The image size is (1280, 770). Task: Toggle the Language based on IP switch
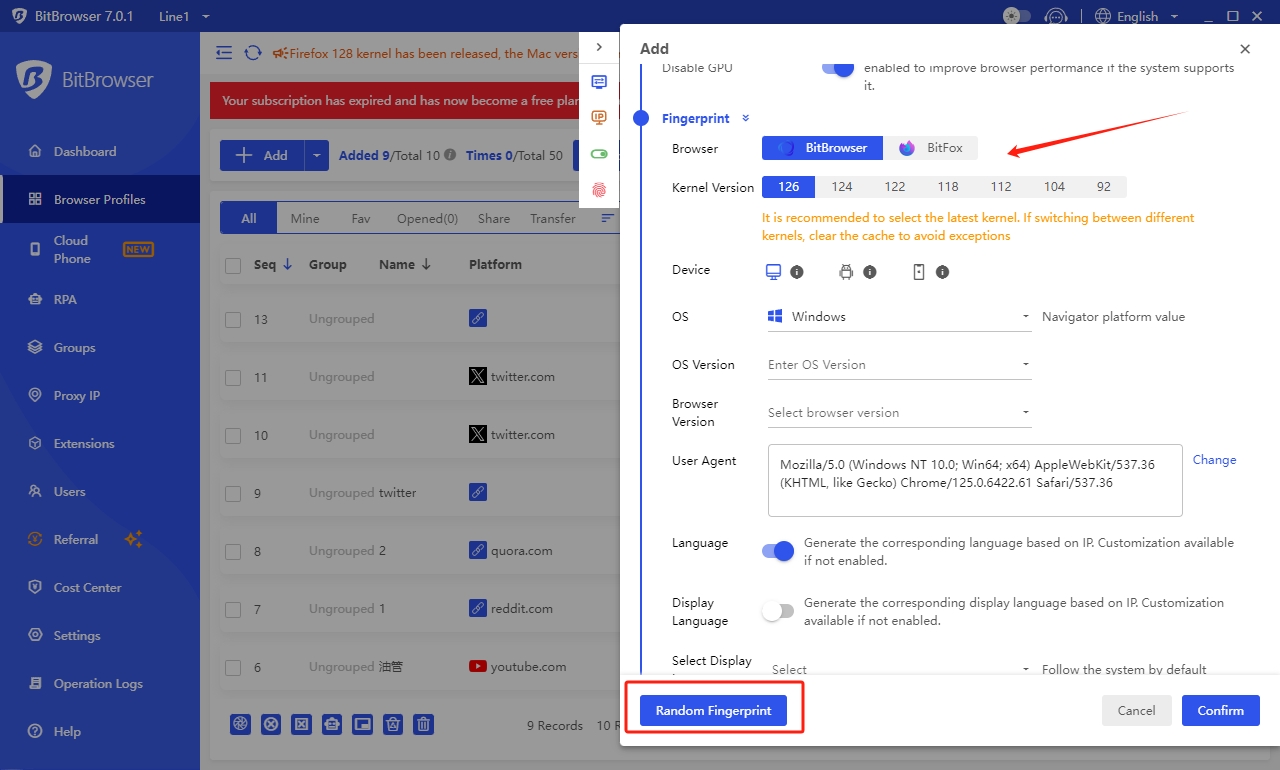click(778, 550)
